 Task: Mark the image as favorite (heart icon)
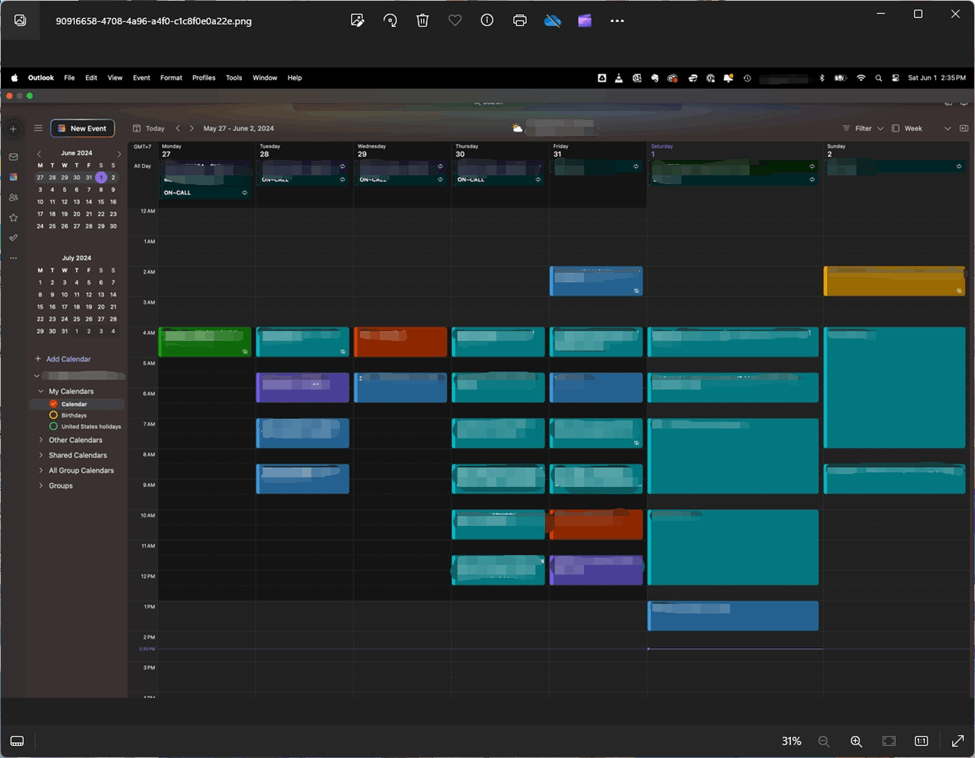[x=455, y=21]
